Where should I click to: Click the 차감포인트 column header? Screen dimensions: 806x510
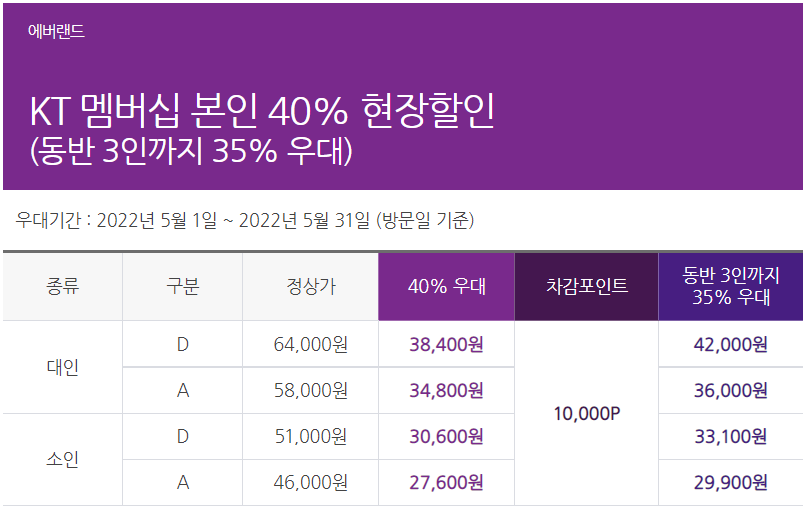587,286
